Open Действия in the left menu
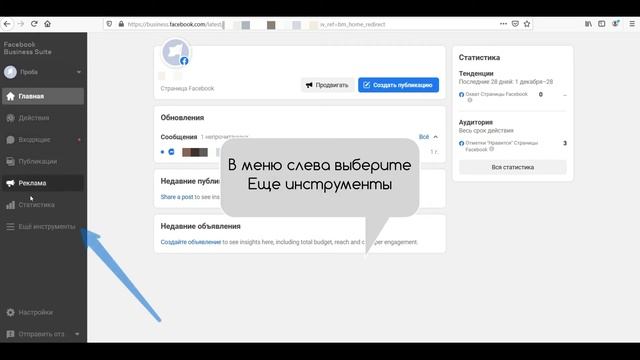This screenshot has height=360, width=640. pos(43,118)
